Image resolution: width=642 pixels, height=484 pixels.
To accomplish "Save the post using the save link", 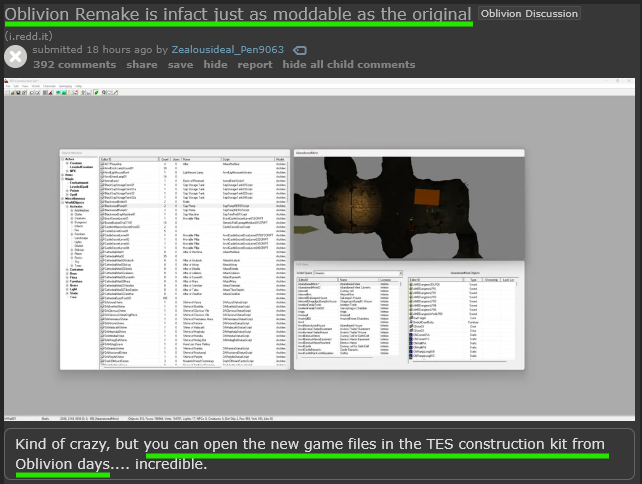I will 180,65.
